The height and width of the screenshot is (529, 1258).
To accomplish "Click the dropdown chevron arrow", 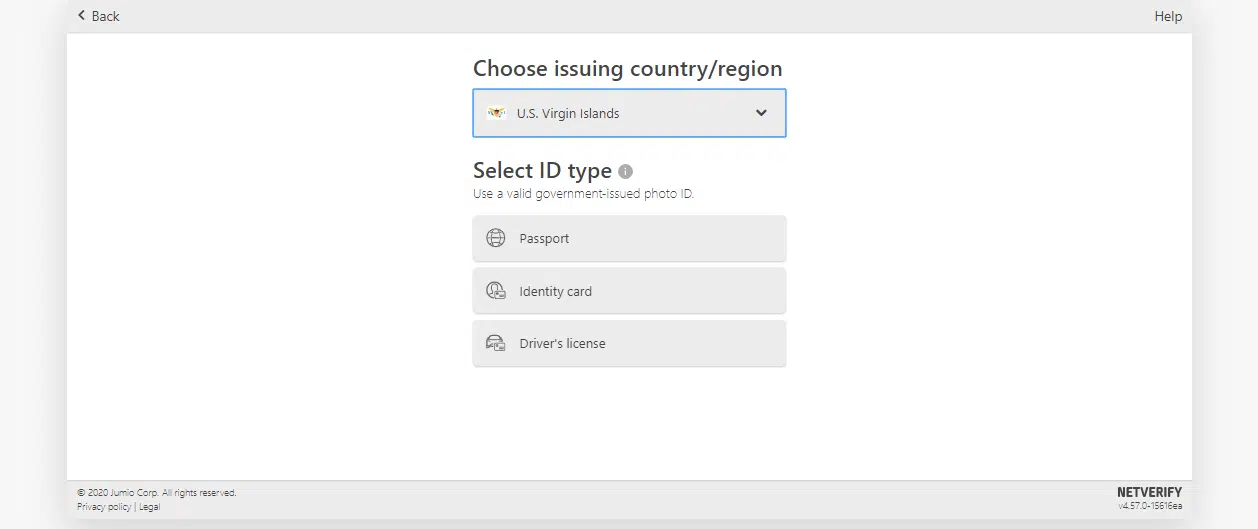I will pyautogui.click(x=761, y=113).
